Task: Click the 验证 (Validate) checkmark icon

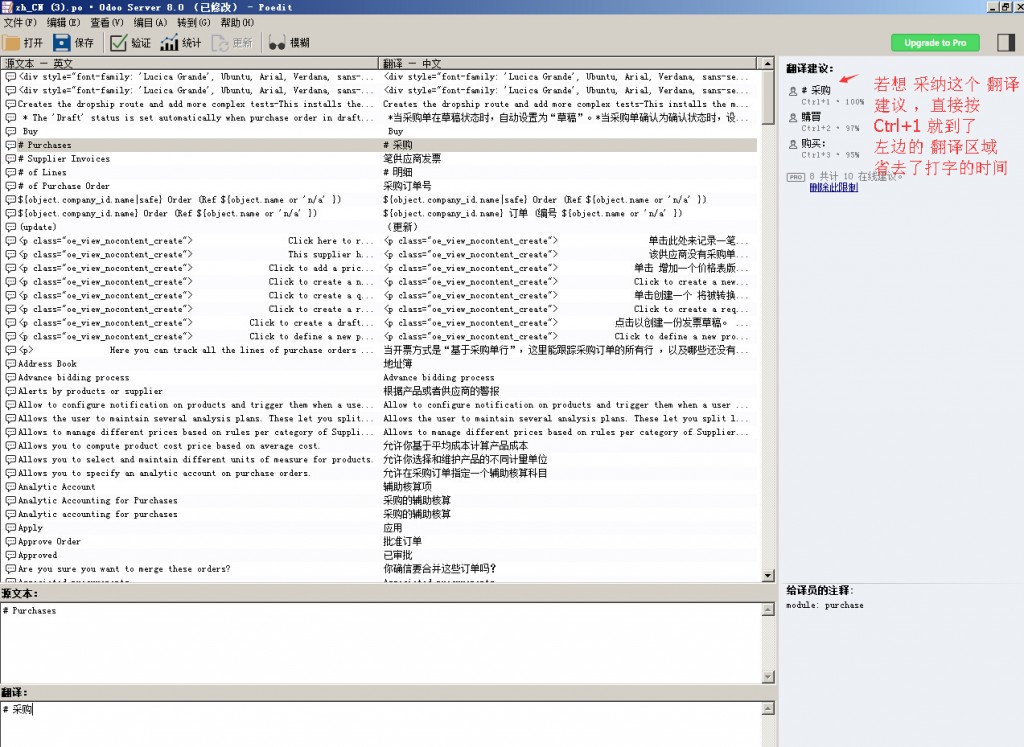Action: 118,43
